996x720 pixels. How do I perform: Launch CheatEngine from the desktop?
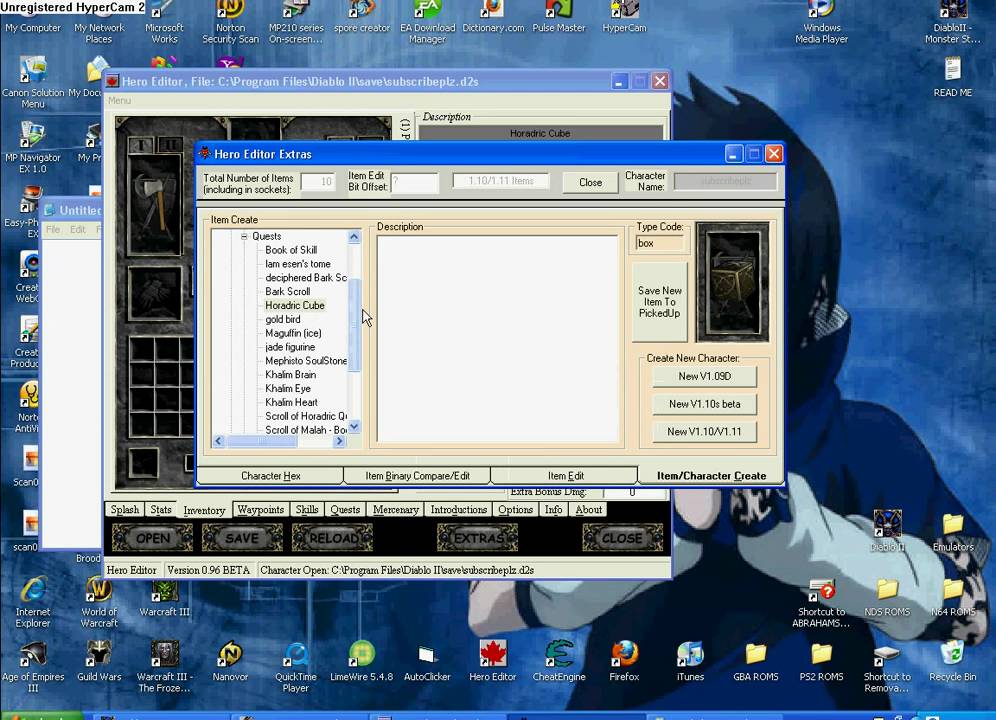(x=558, y=662)
